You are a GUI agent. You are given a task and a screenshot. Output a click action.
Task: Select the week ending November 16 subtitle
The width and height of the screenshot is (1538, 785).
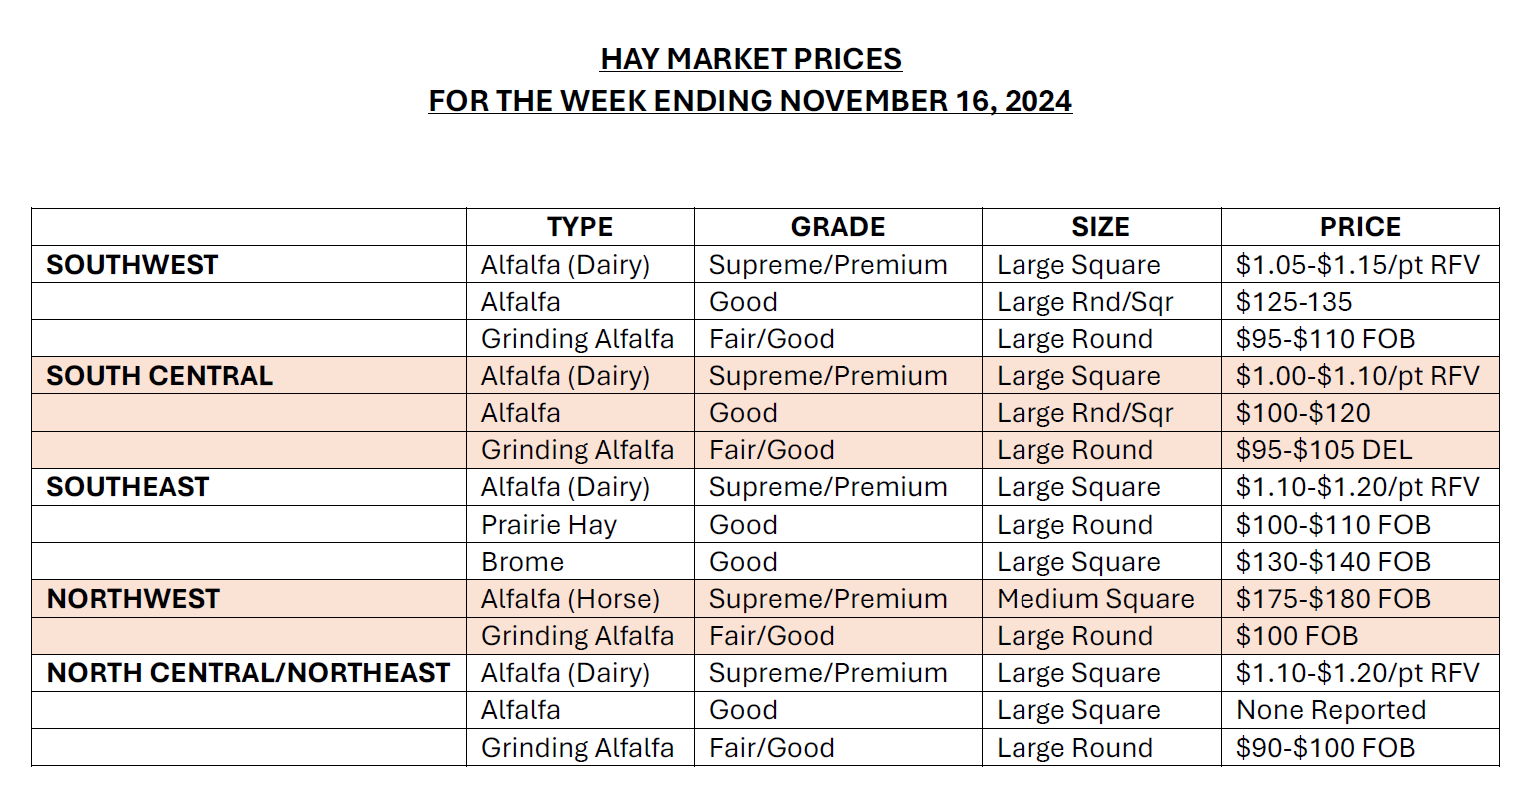[750, 101]
